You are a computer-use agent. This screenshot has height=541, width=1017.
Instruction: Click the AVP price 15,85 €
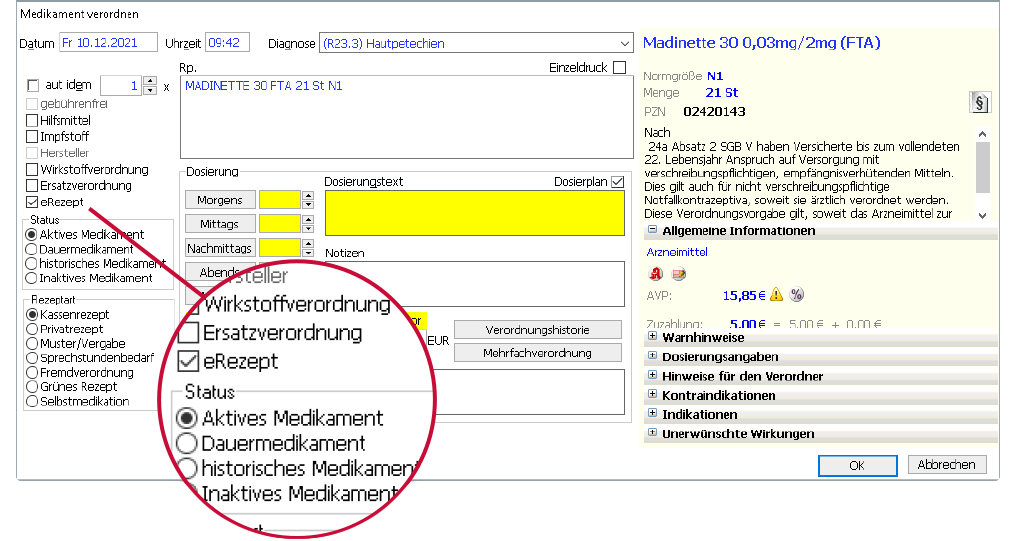tap(744, 296)
